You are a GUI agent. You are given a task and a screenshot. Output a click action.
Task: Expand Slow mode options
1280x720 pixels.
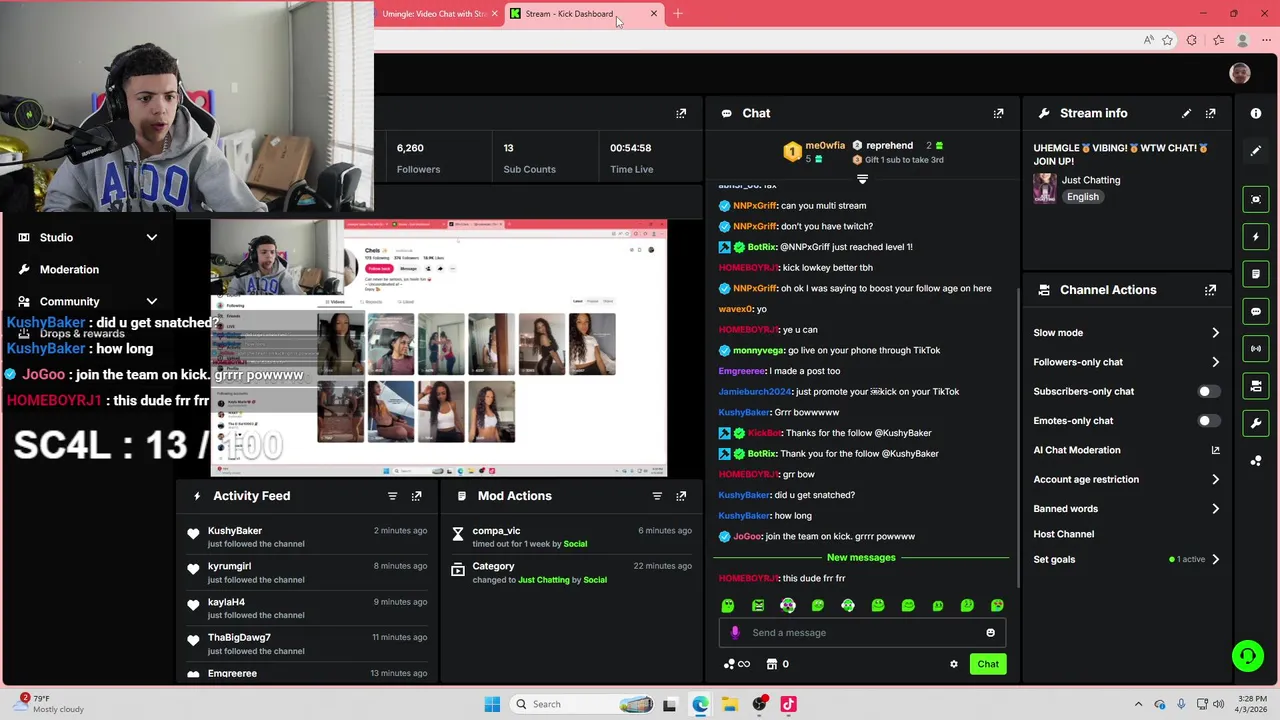1215,333
